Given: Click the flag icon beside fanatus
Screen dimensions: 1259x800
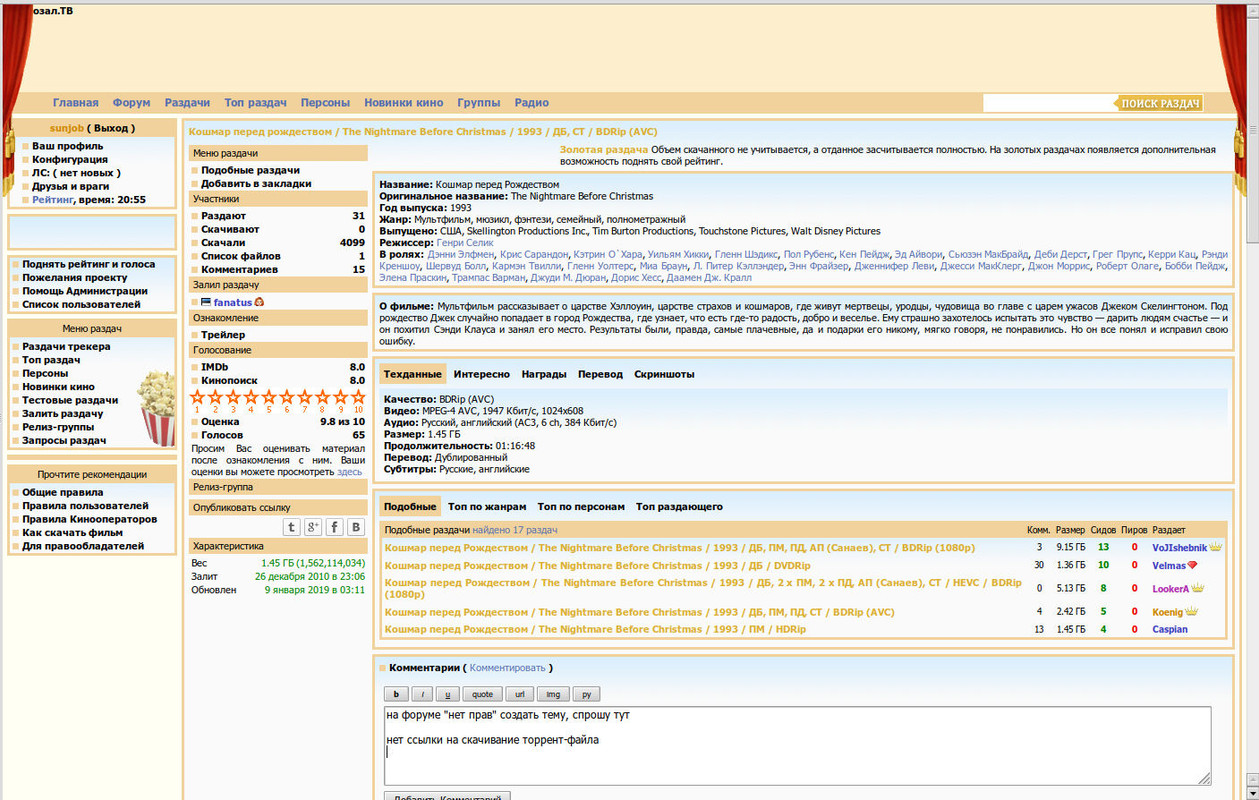Looking at the screenshot, I should click(x=206, y=302).
